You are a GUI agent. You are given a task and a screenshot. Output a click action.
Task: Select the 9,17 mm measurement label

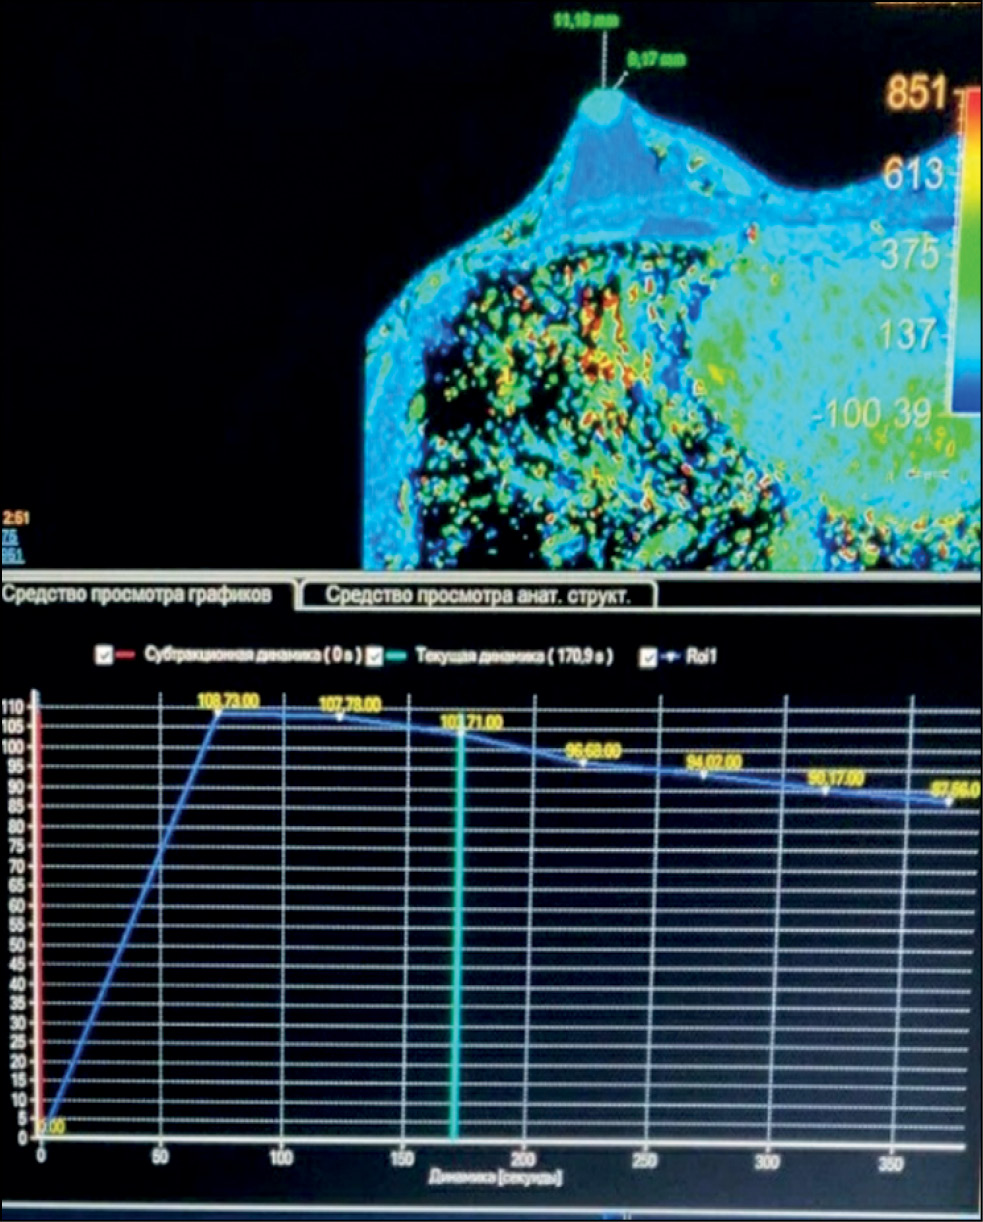(655, 60)
